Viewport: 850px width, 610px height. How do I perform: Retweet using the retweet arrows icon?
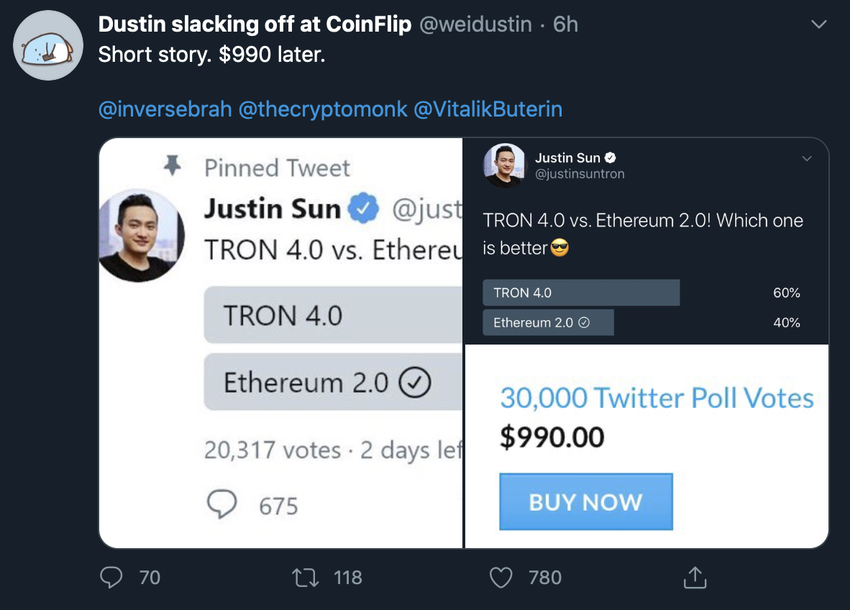305,577
